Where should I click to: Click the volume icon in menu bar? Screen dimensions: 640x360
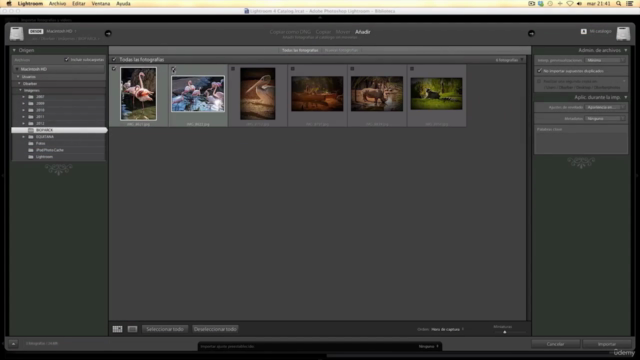(579, 4)
